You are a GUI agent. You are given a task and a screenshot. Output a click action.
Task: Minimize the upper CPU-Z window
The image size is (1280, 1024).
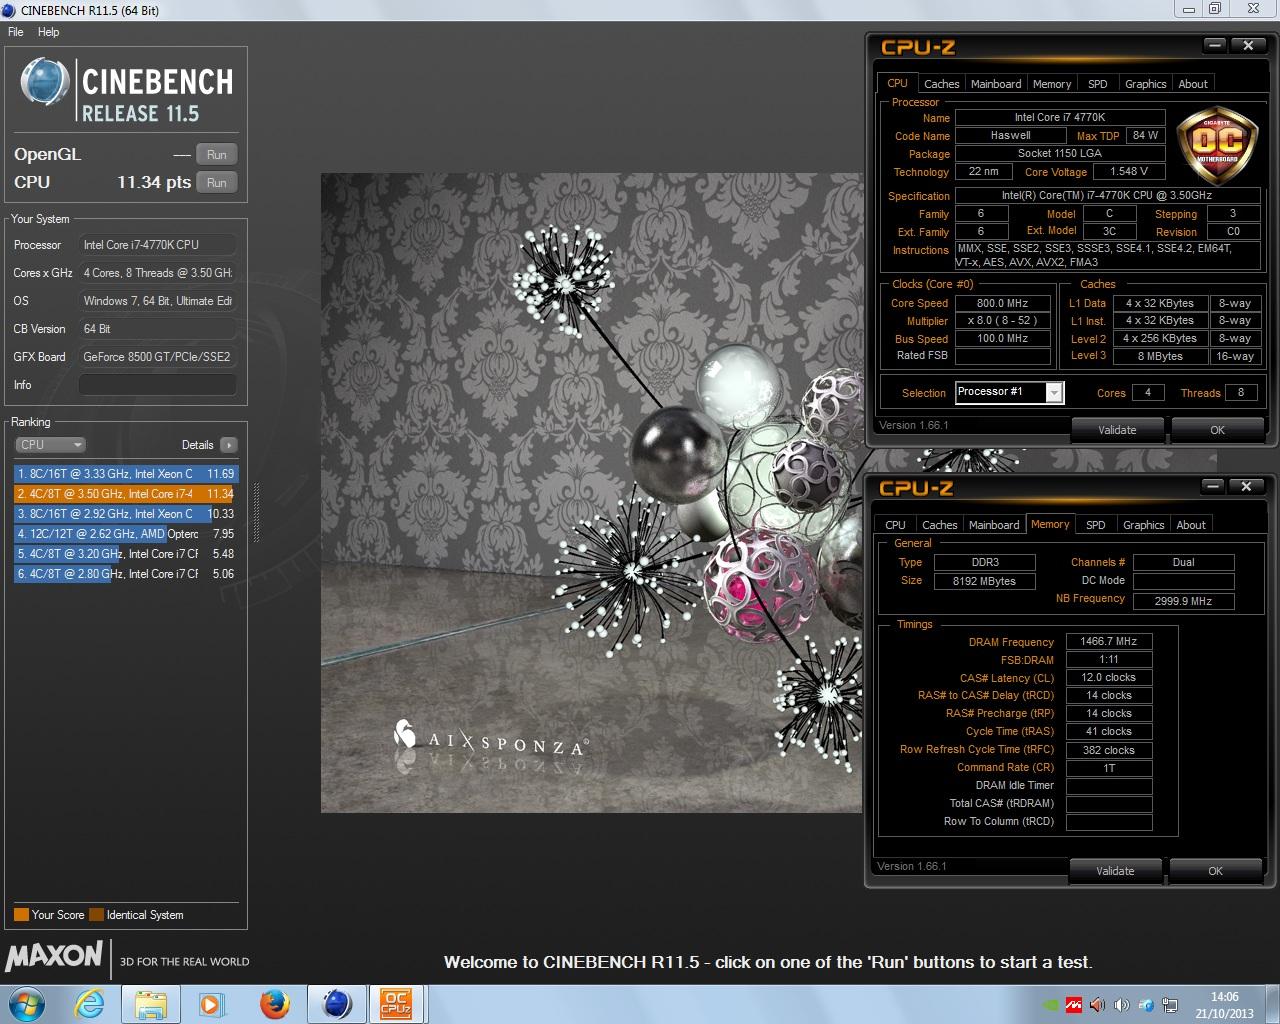(1215, 45)
